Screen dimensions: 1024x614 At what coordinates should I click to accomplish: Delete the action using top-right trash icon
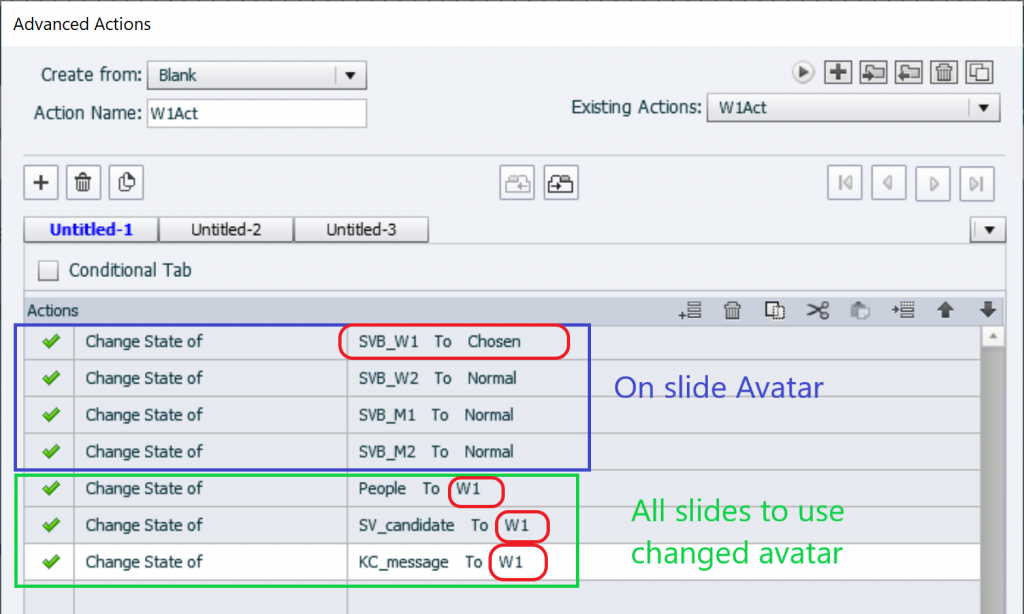coord(944,72)
